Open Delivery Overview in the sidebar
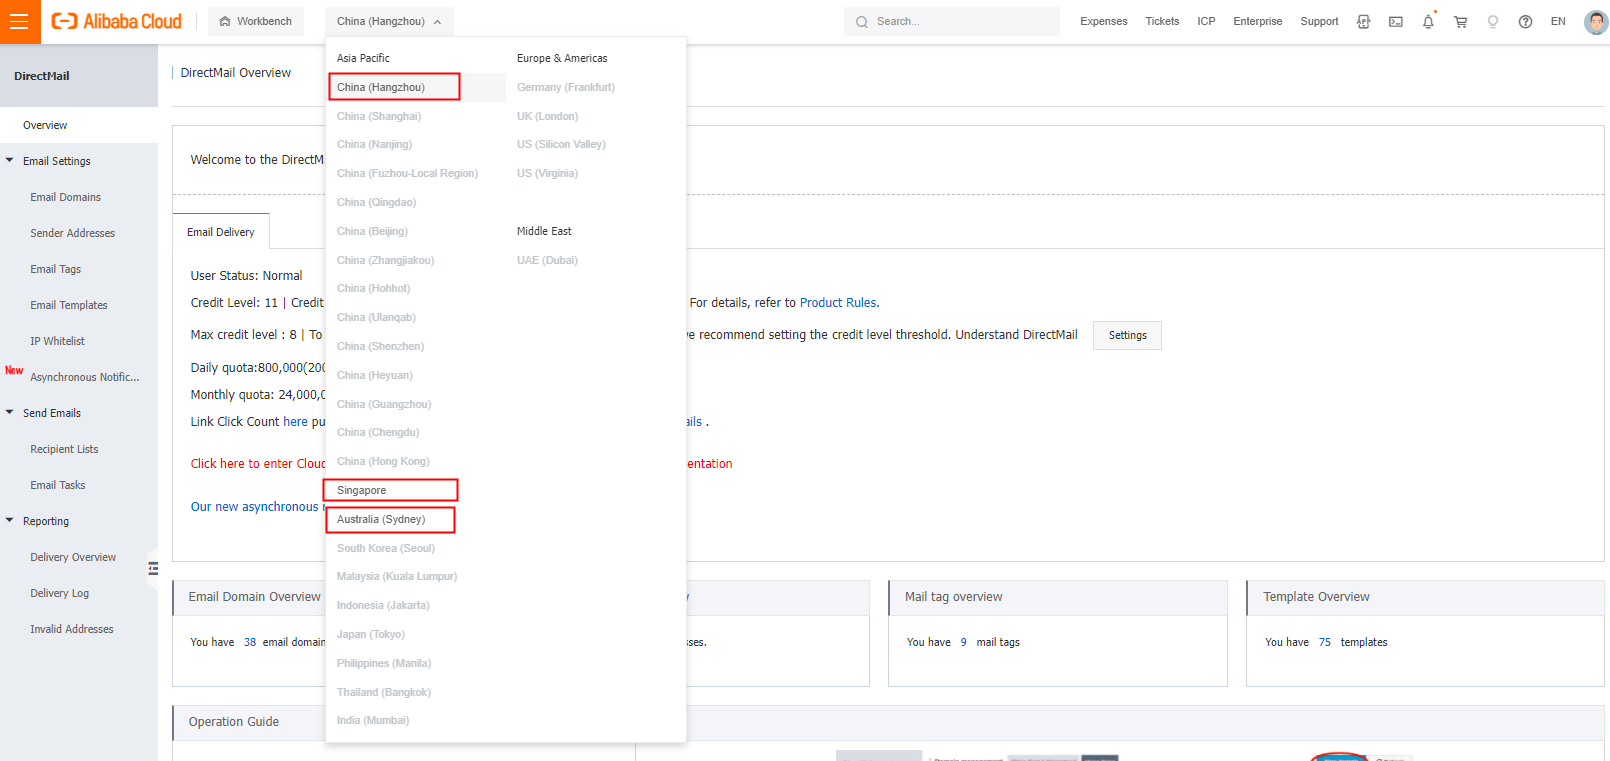 (73, 557)
